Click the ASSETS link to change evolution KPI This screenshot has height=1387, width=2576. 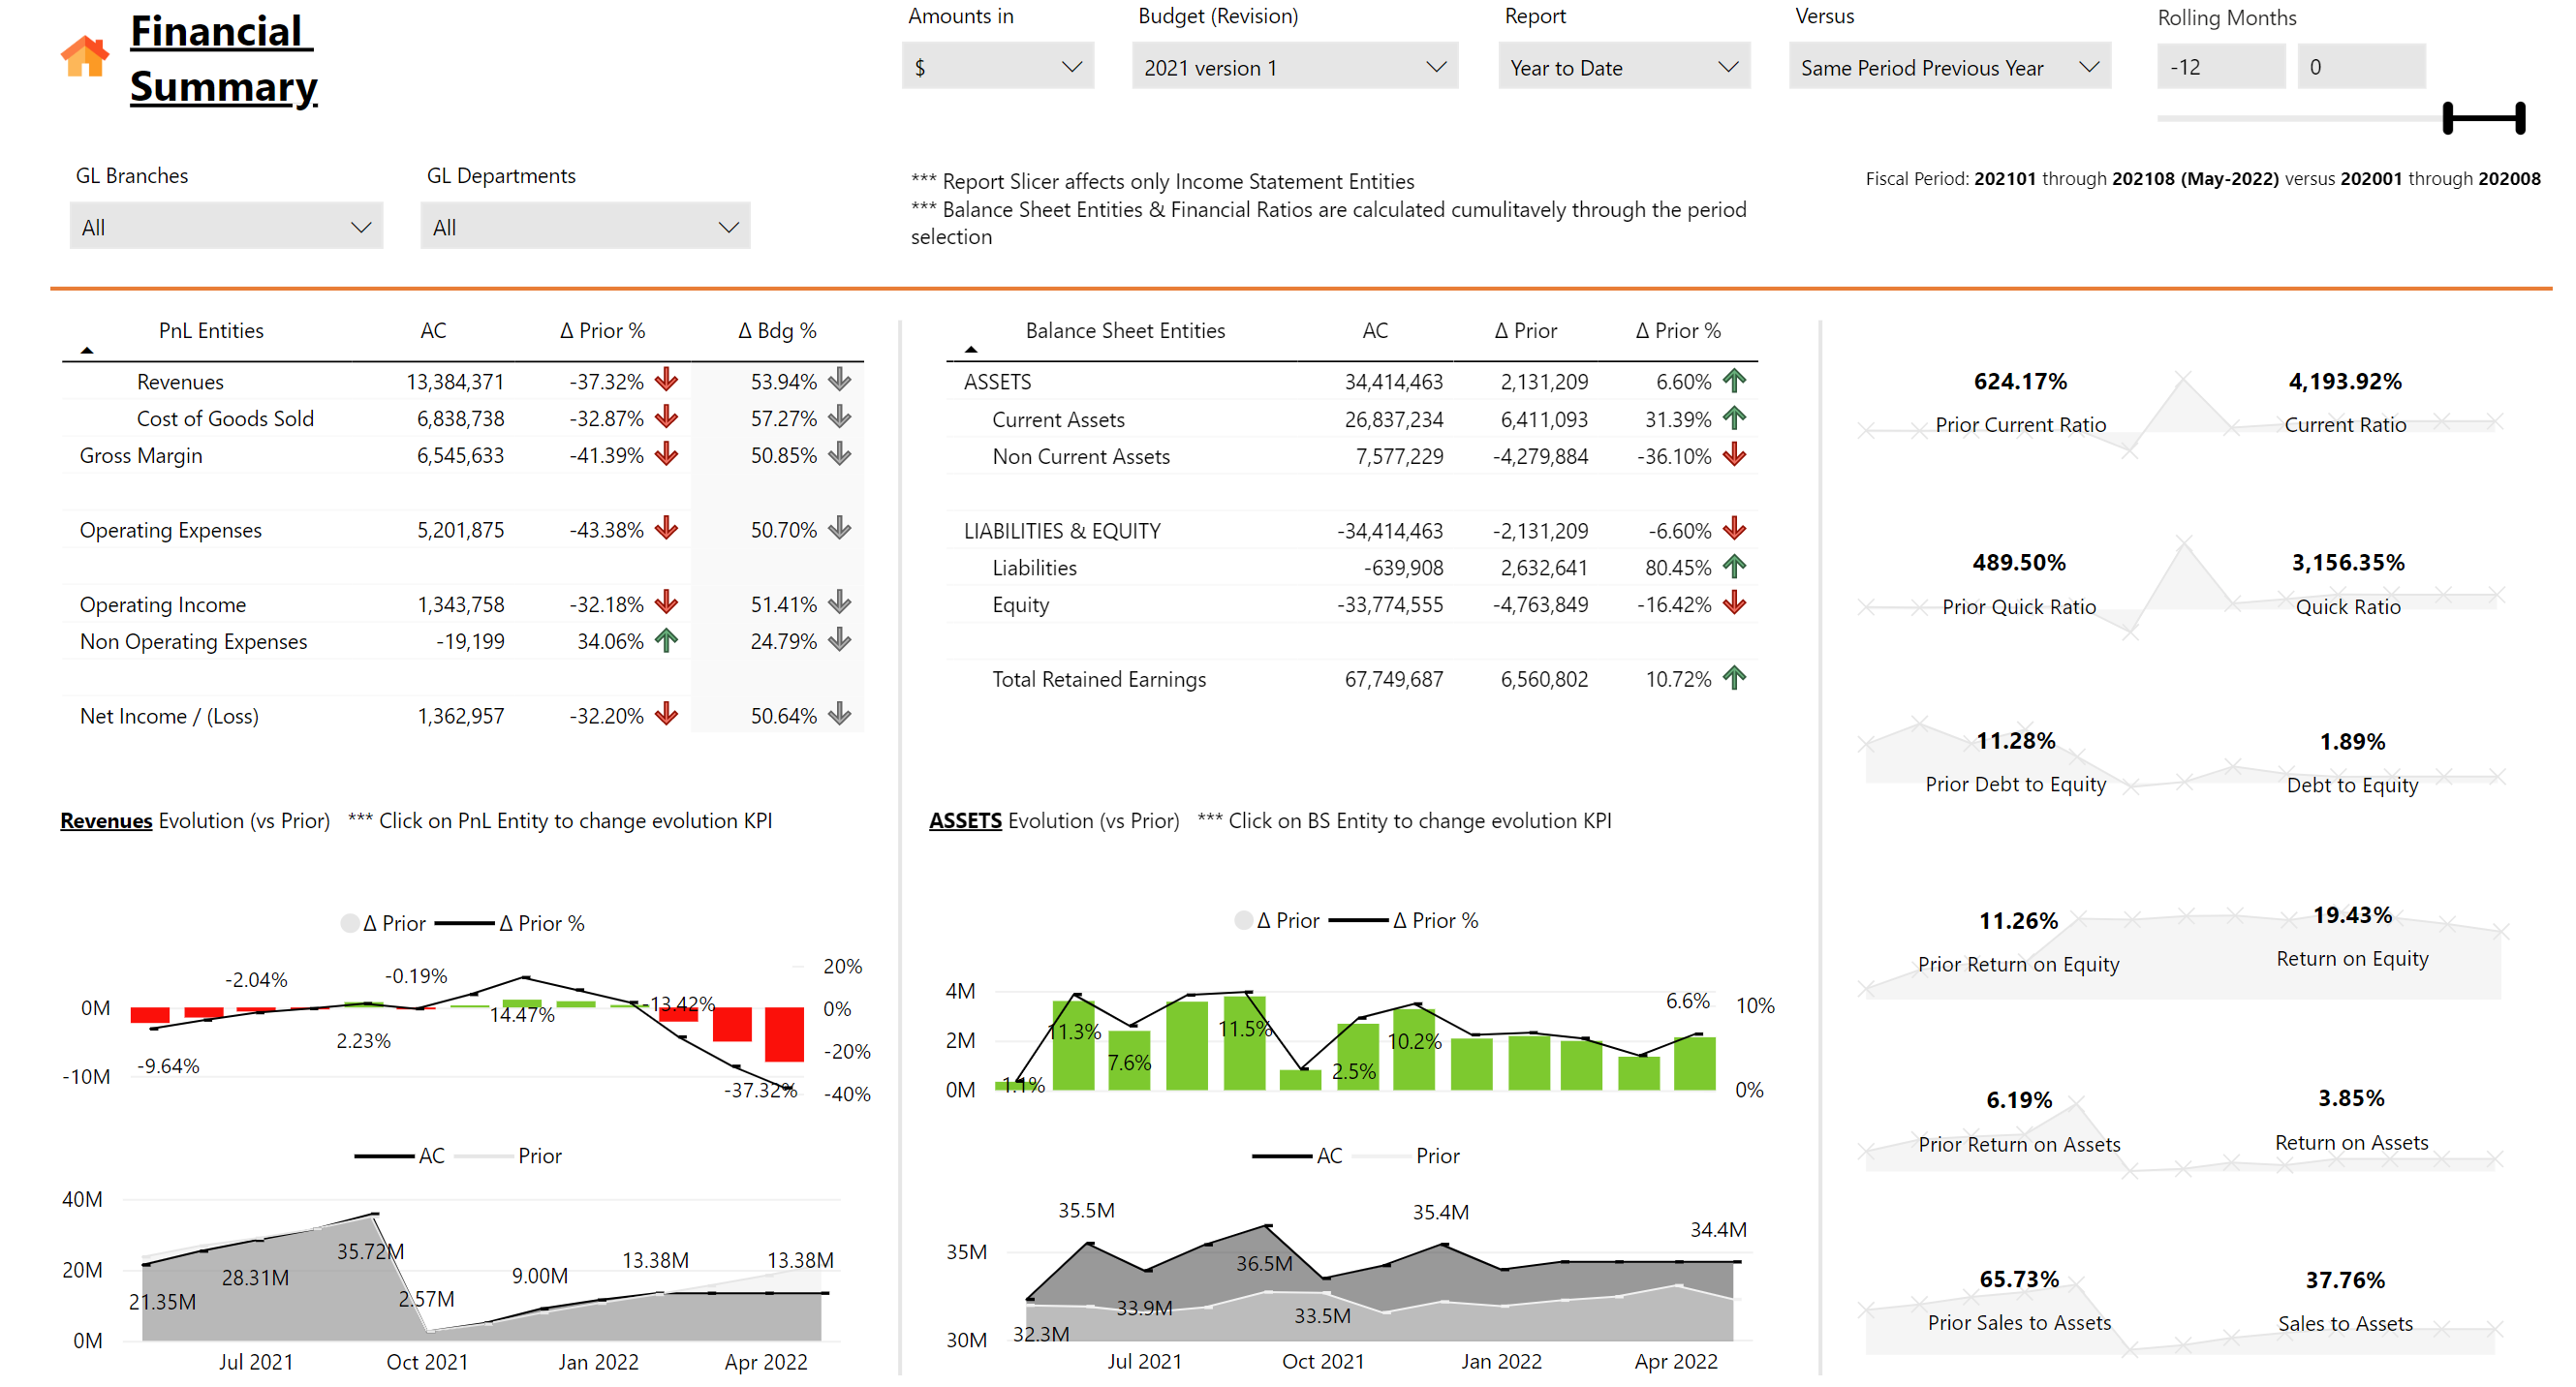[x=964, y=820]
